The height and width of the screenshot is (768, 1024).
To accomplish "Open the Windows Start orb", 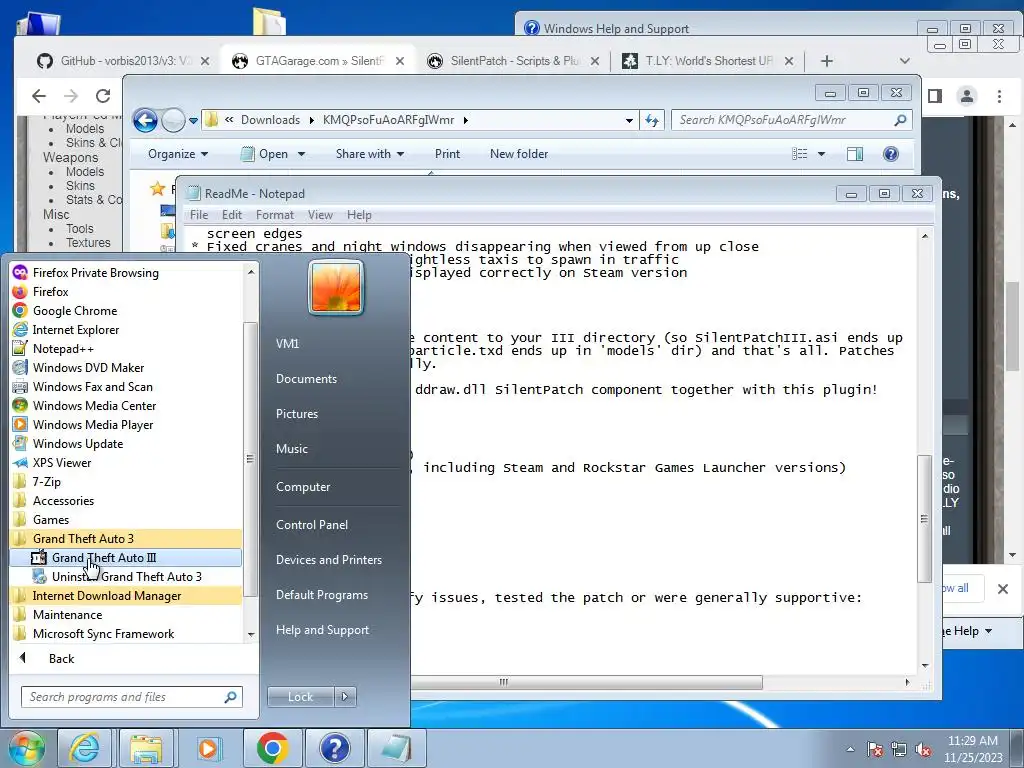I will coord(27,748).
